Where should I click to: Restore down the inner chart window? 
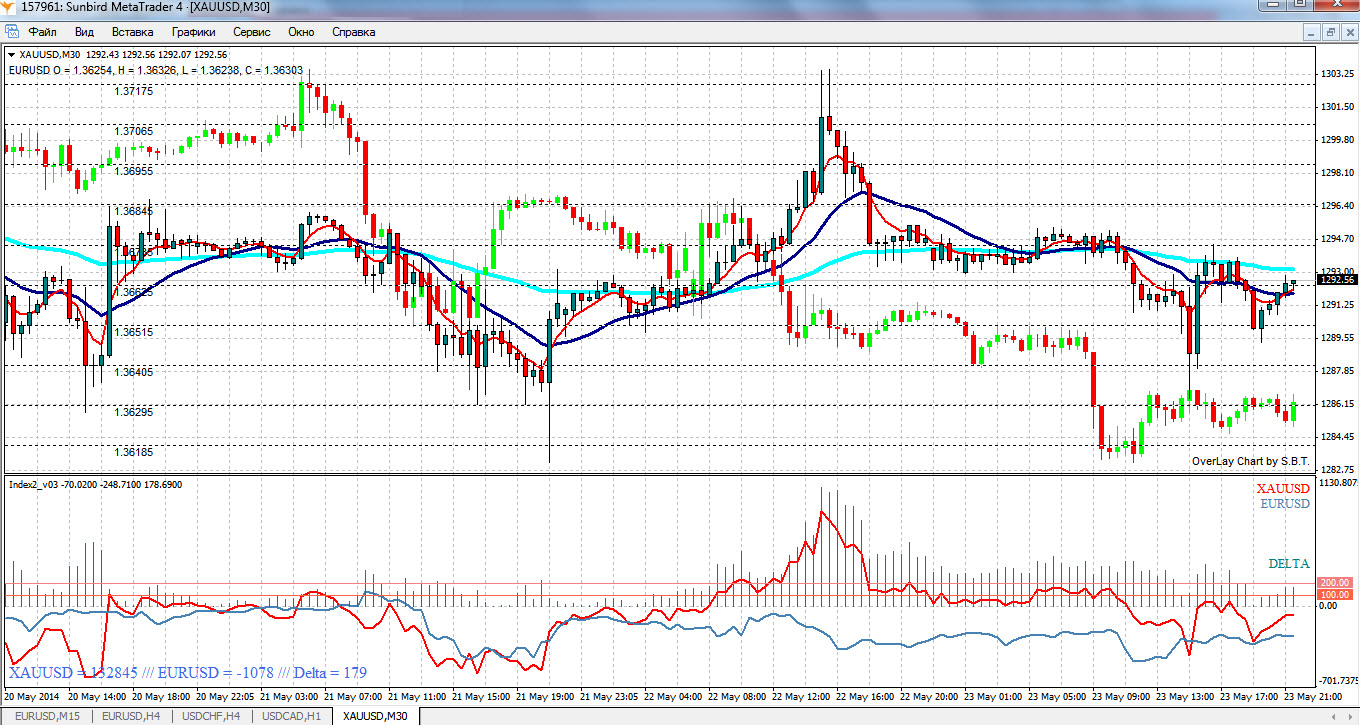[x=1330, y=32]
